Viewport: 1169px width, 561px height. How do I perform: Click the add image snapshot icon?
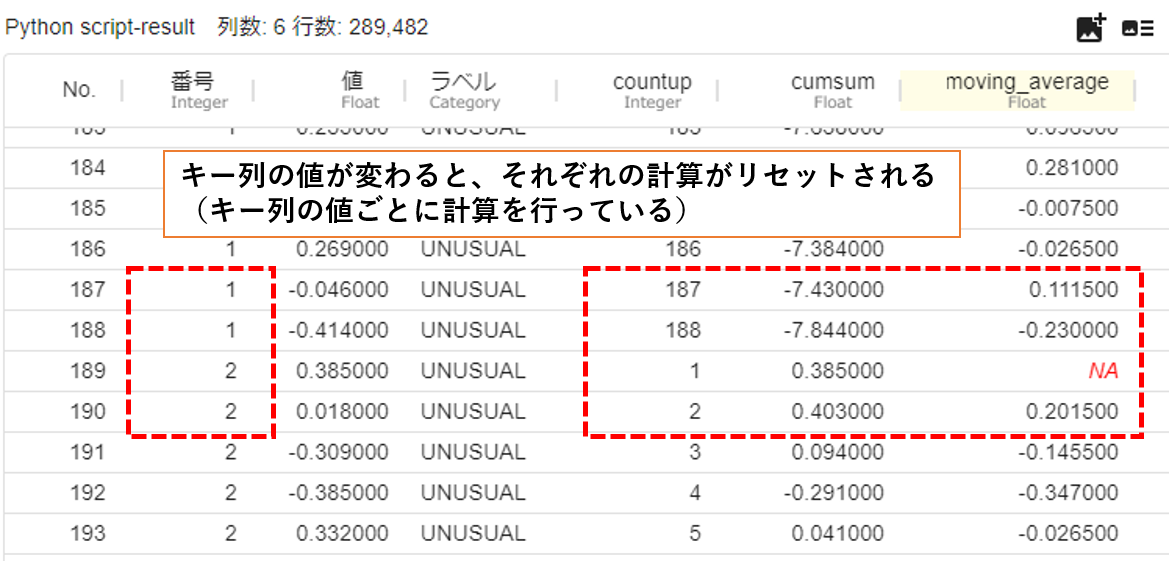(1090, 28)
